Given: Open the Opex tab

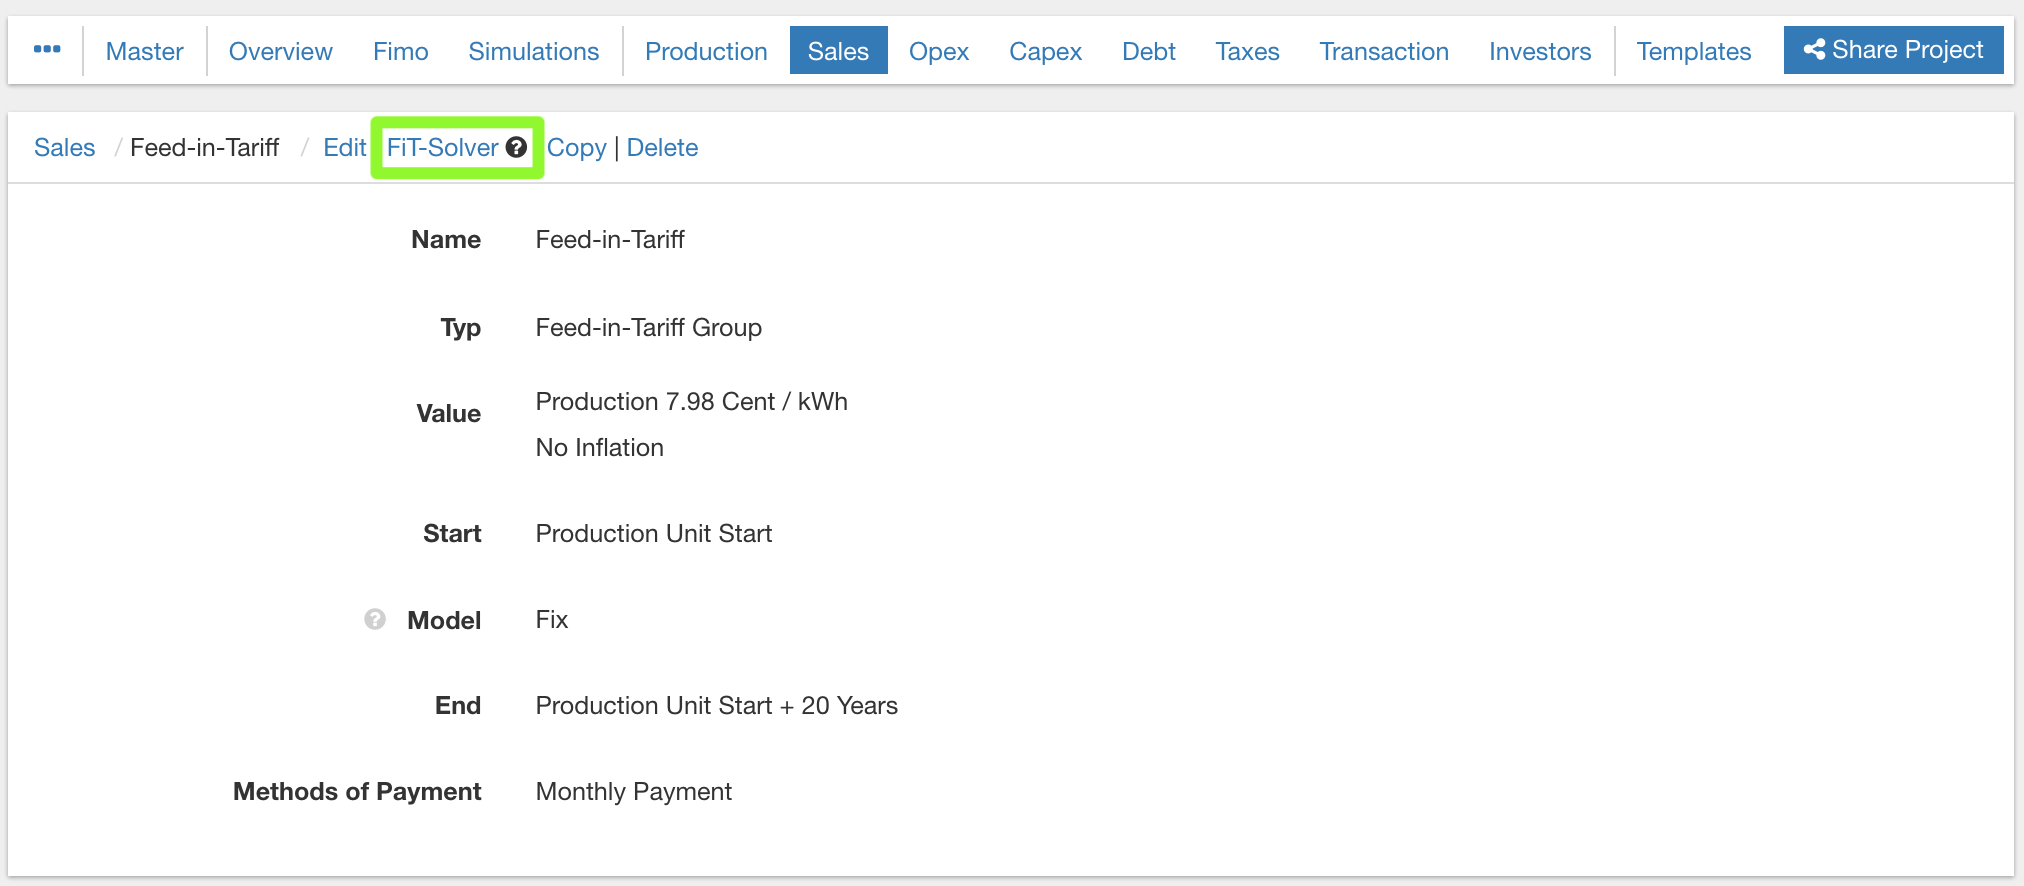Looking at the screenshot, I should (x=938, y=51).
